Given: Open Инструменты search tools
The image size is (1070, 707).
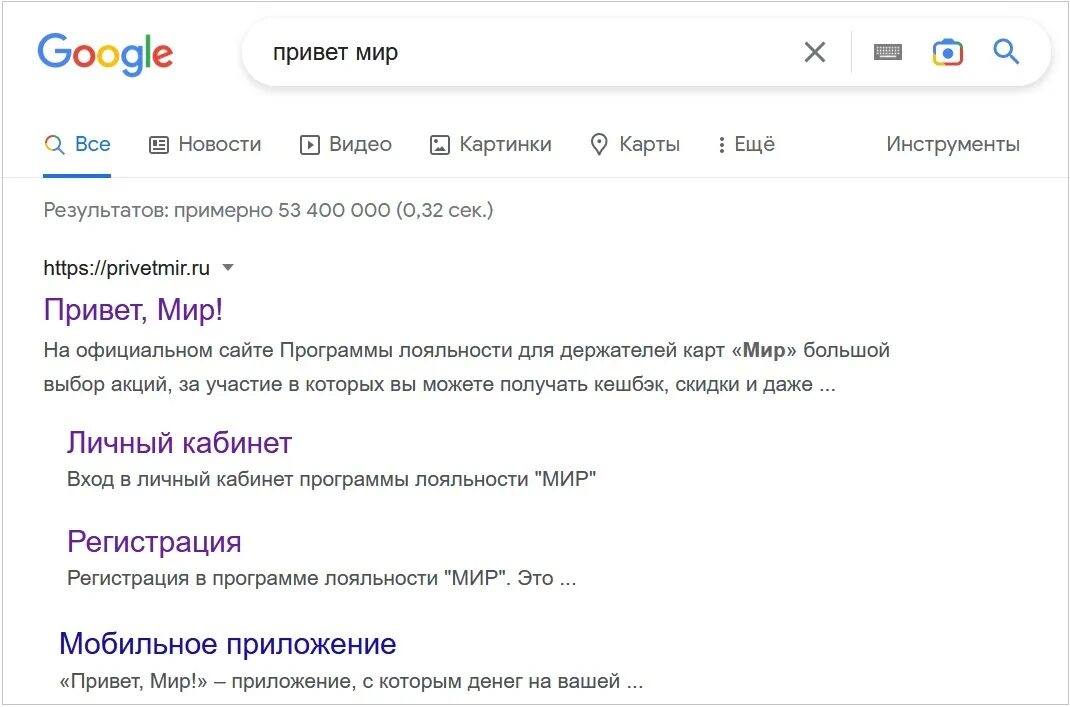Looking at the screenshot, I should pos(953,145).
